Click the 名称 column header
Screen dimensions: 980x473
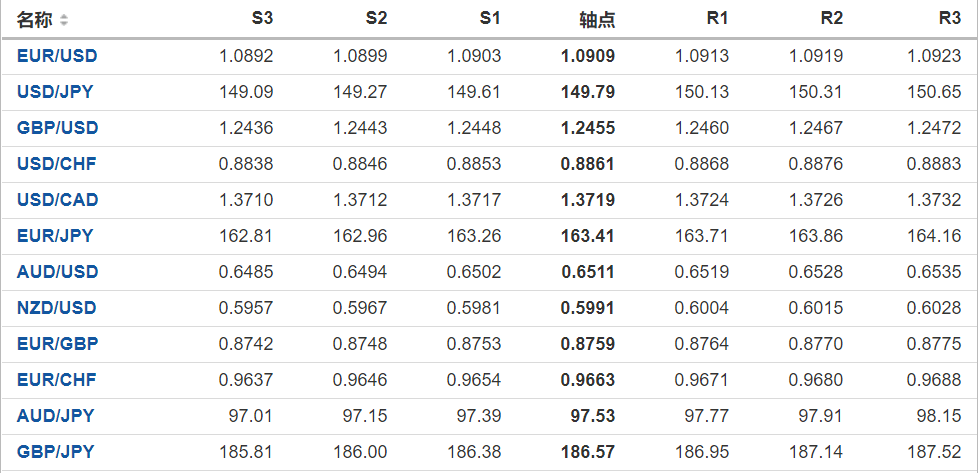[x=35, y=20]
